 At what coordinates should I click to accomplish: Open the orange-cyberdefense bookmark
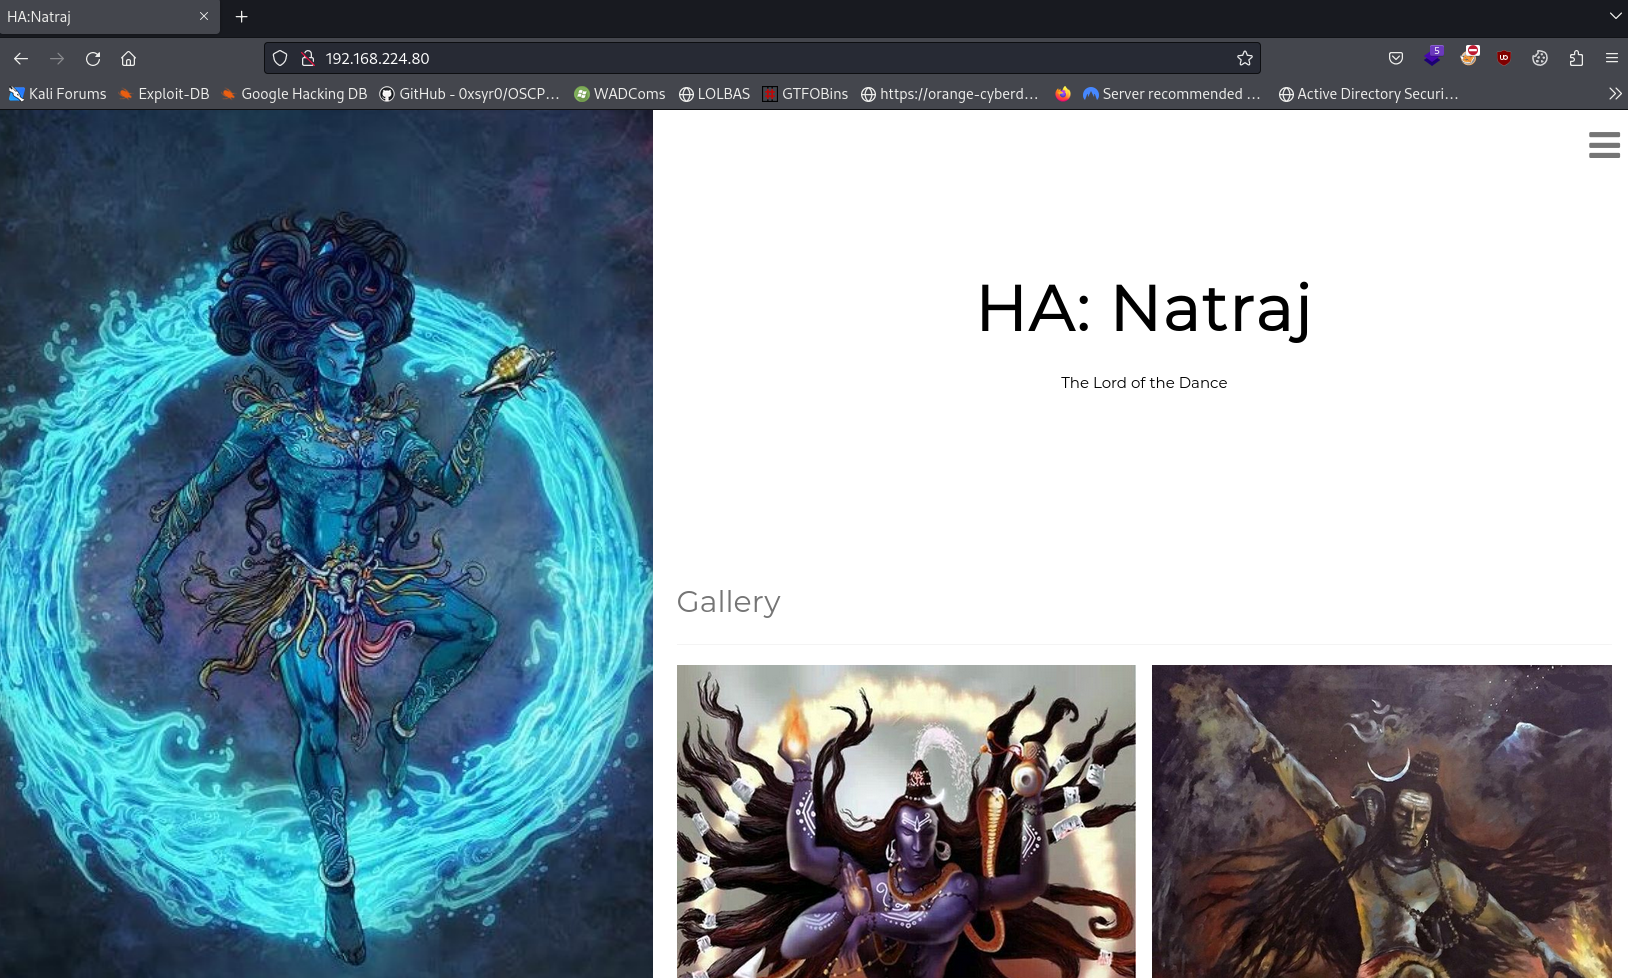click(949, 93)
